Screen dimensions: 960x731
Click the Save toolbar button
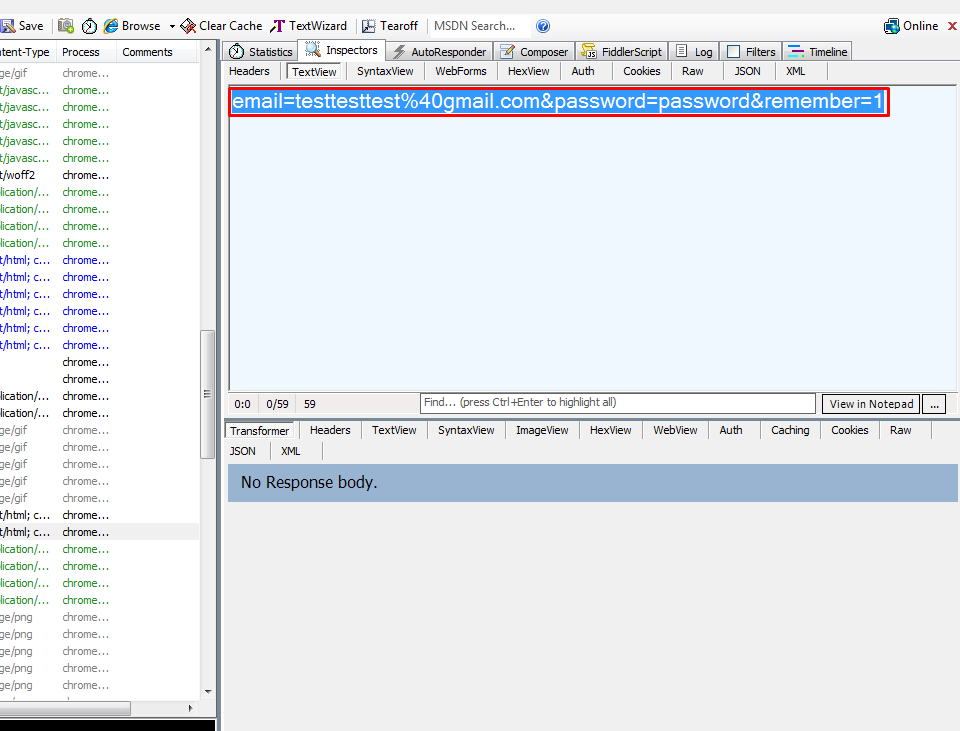tap(23, 26)
